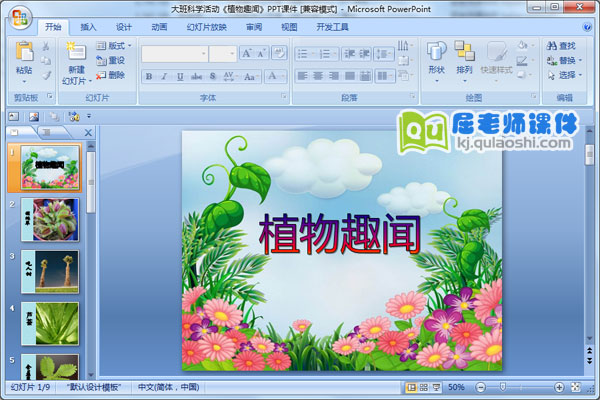Click the Office button logo
Viewport: 600px width, 400px height.
(x=20, y=18)
